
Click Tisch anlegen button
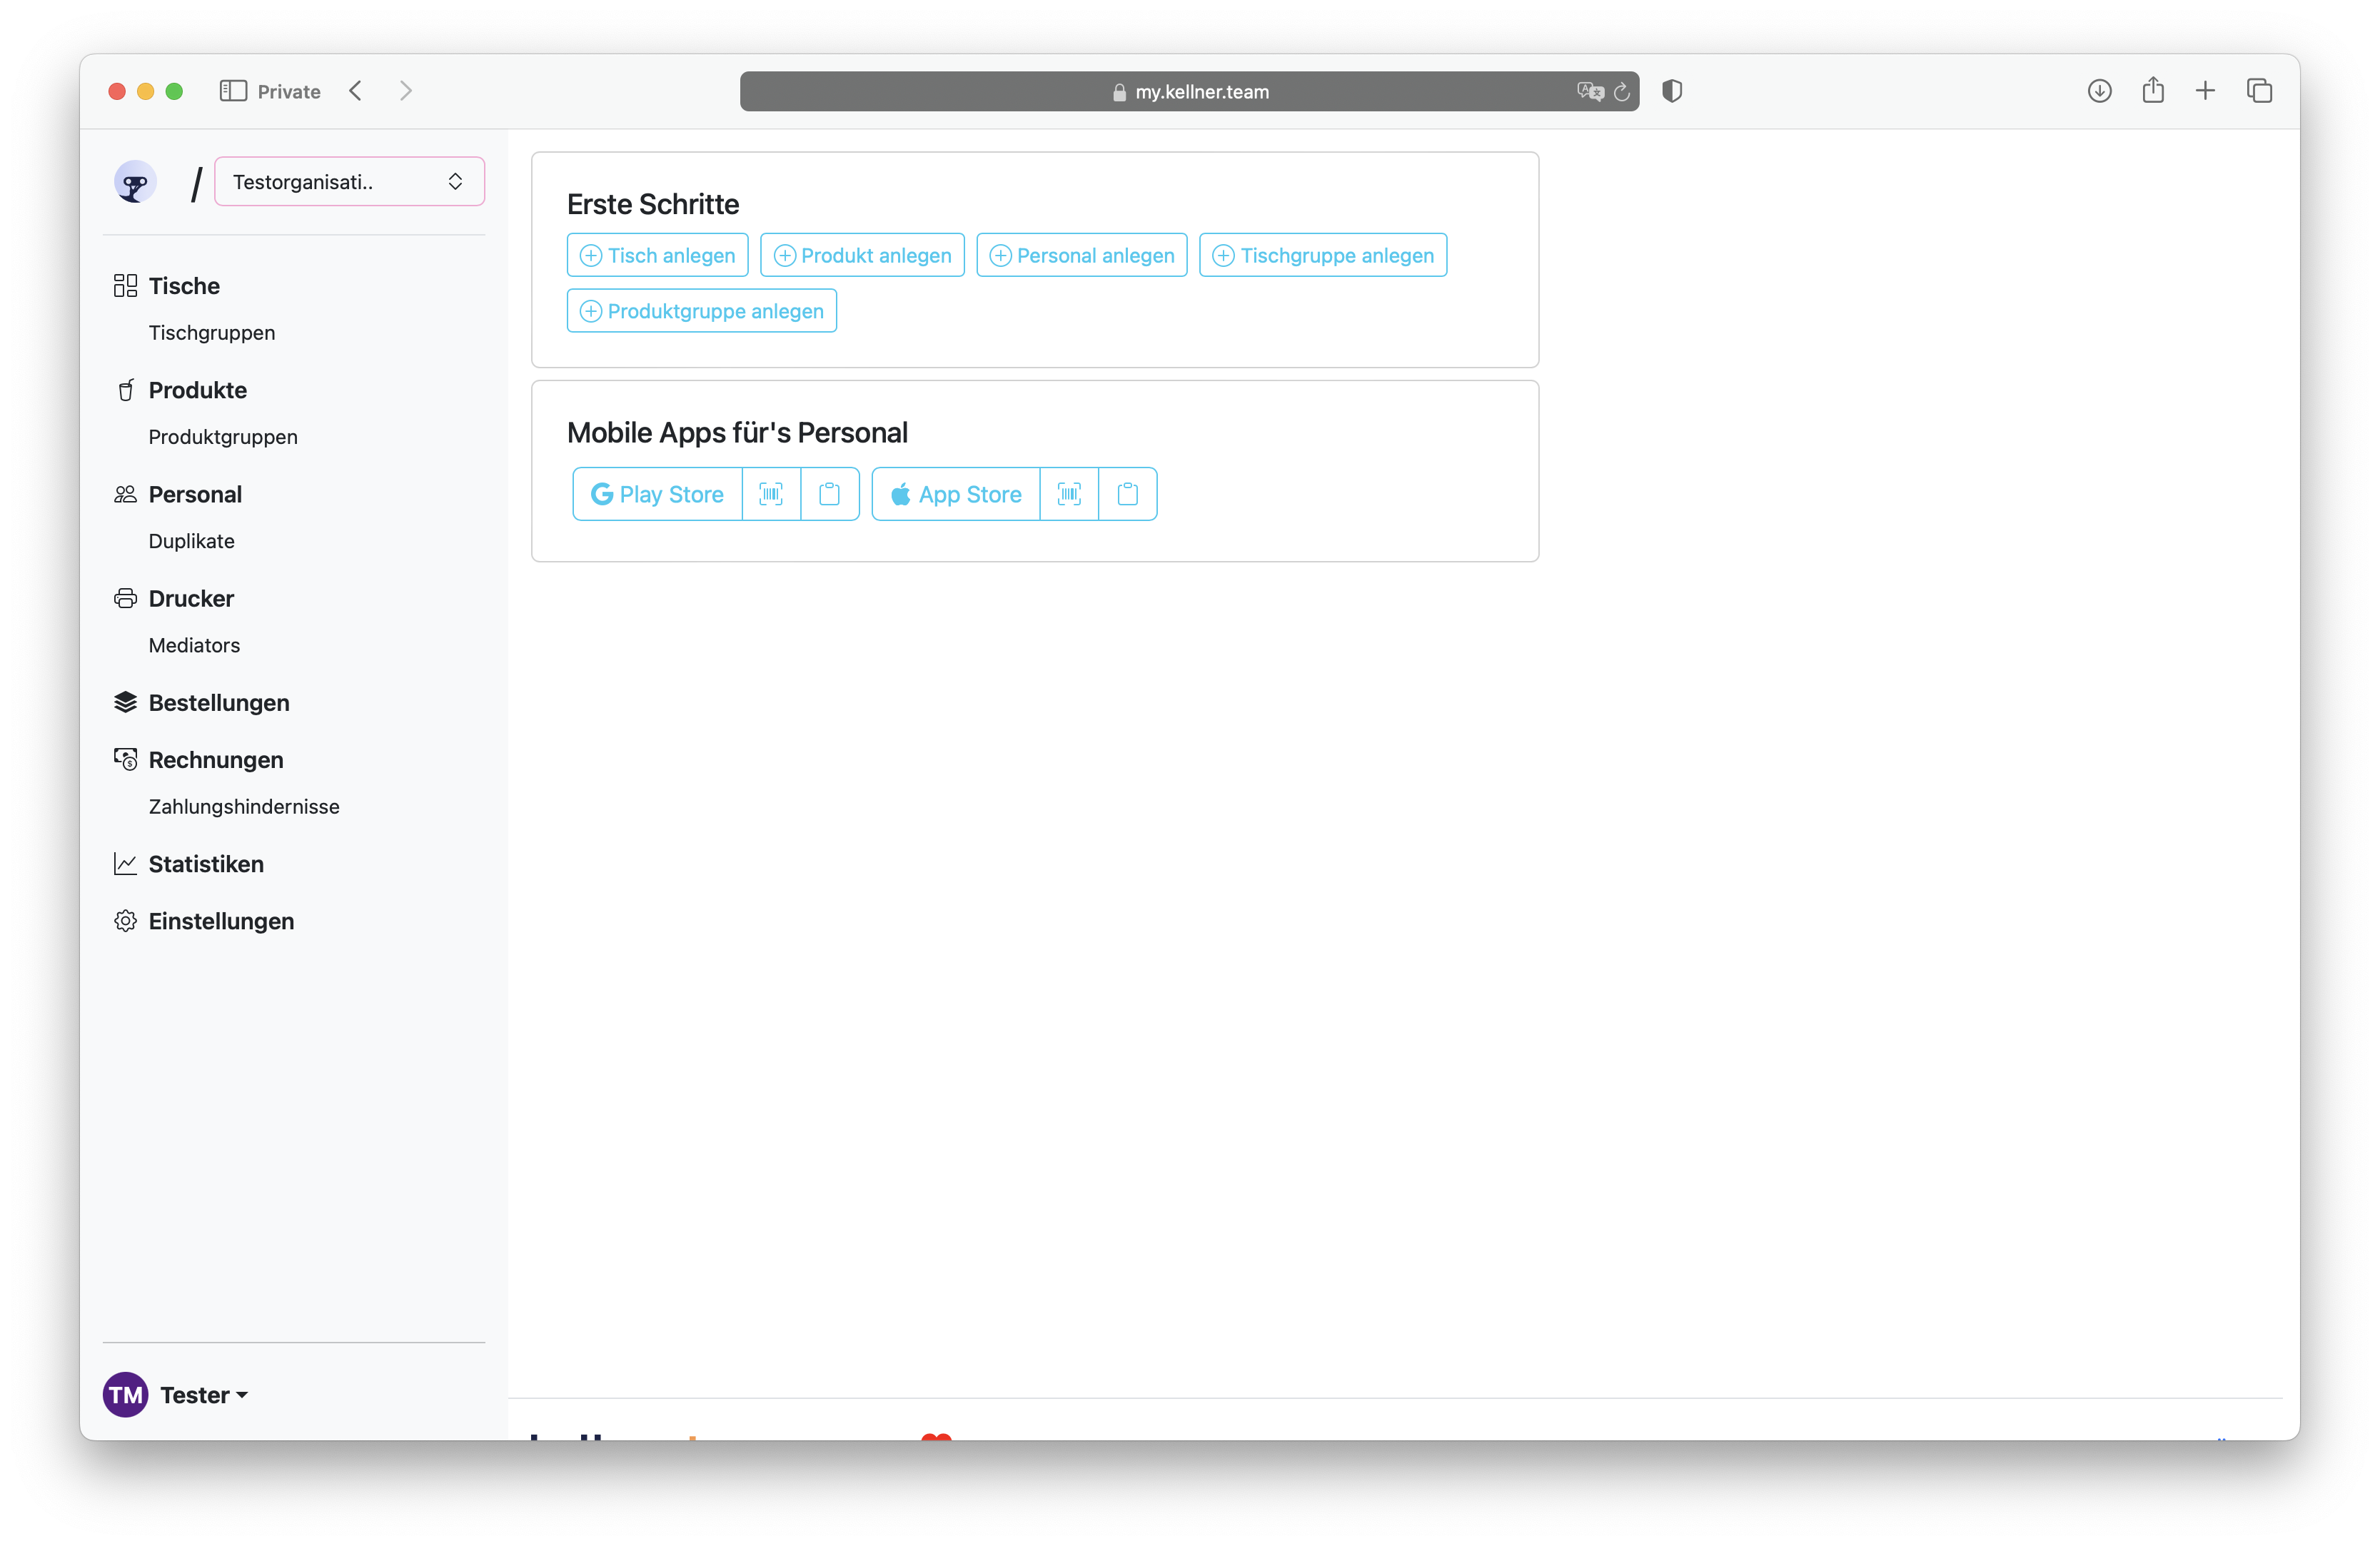pos(656,255)
